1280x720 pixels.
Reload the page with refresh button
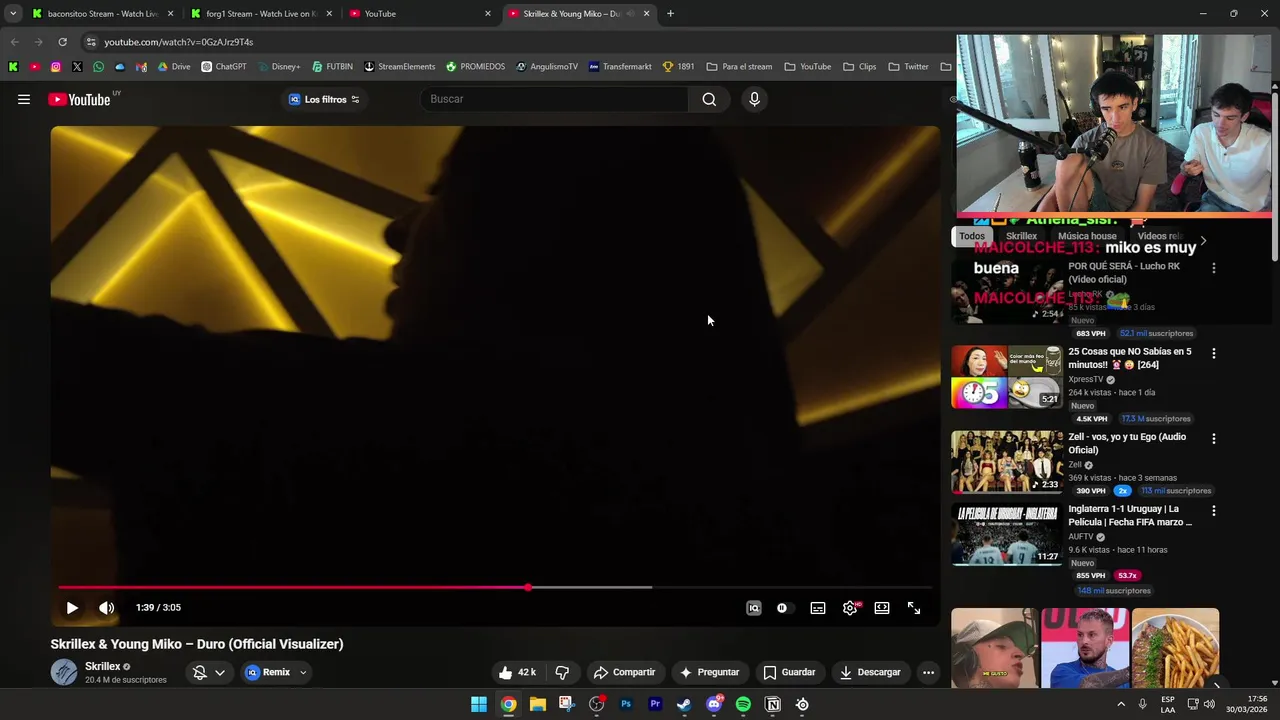pos(62,42)
